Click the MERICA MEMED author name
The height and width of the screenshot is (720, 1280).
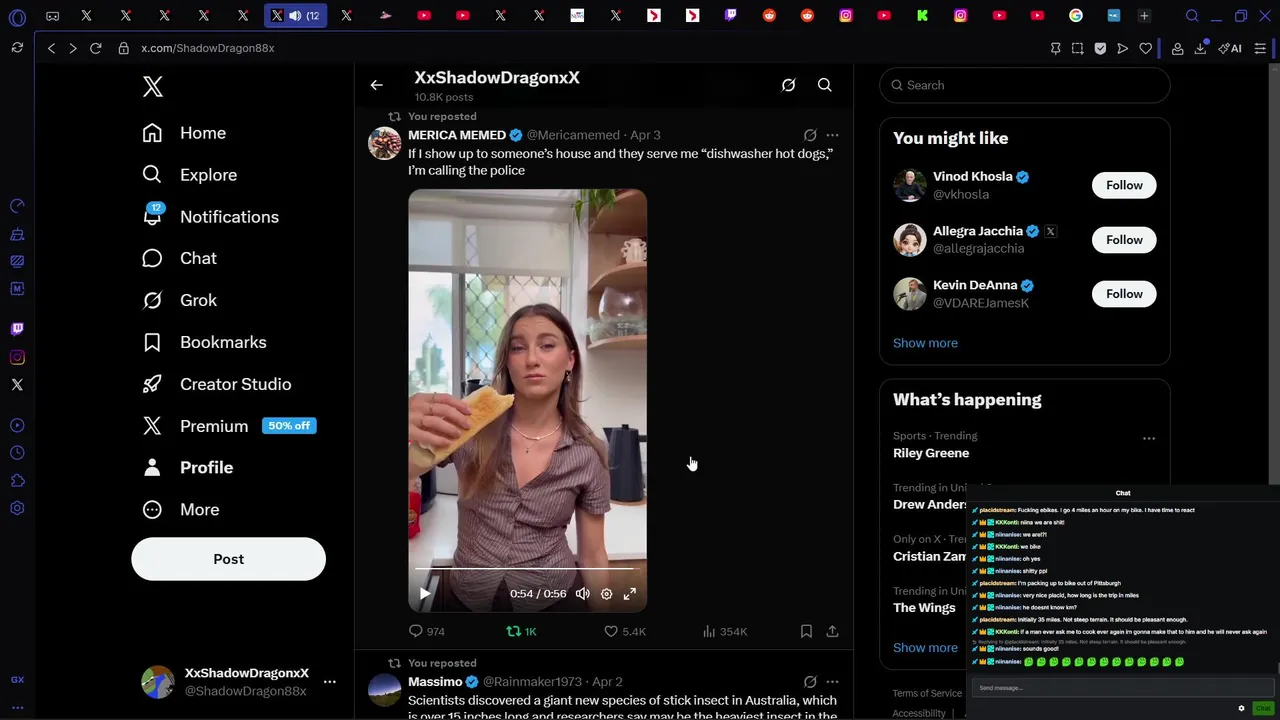[457, 135]
